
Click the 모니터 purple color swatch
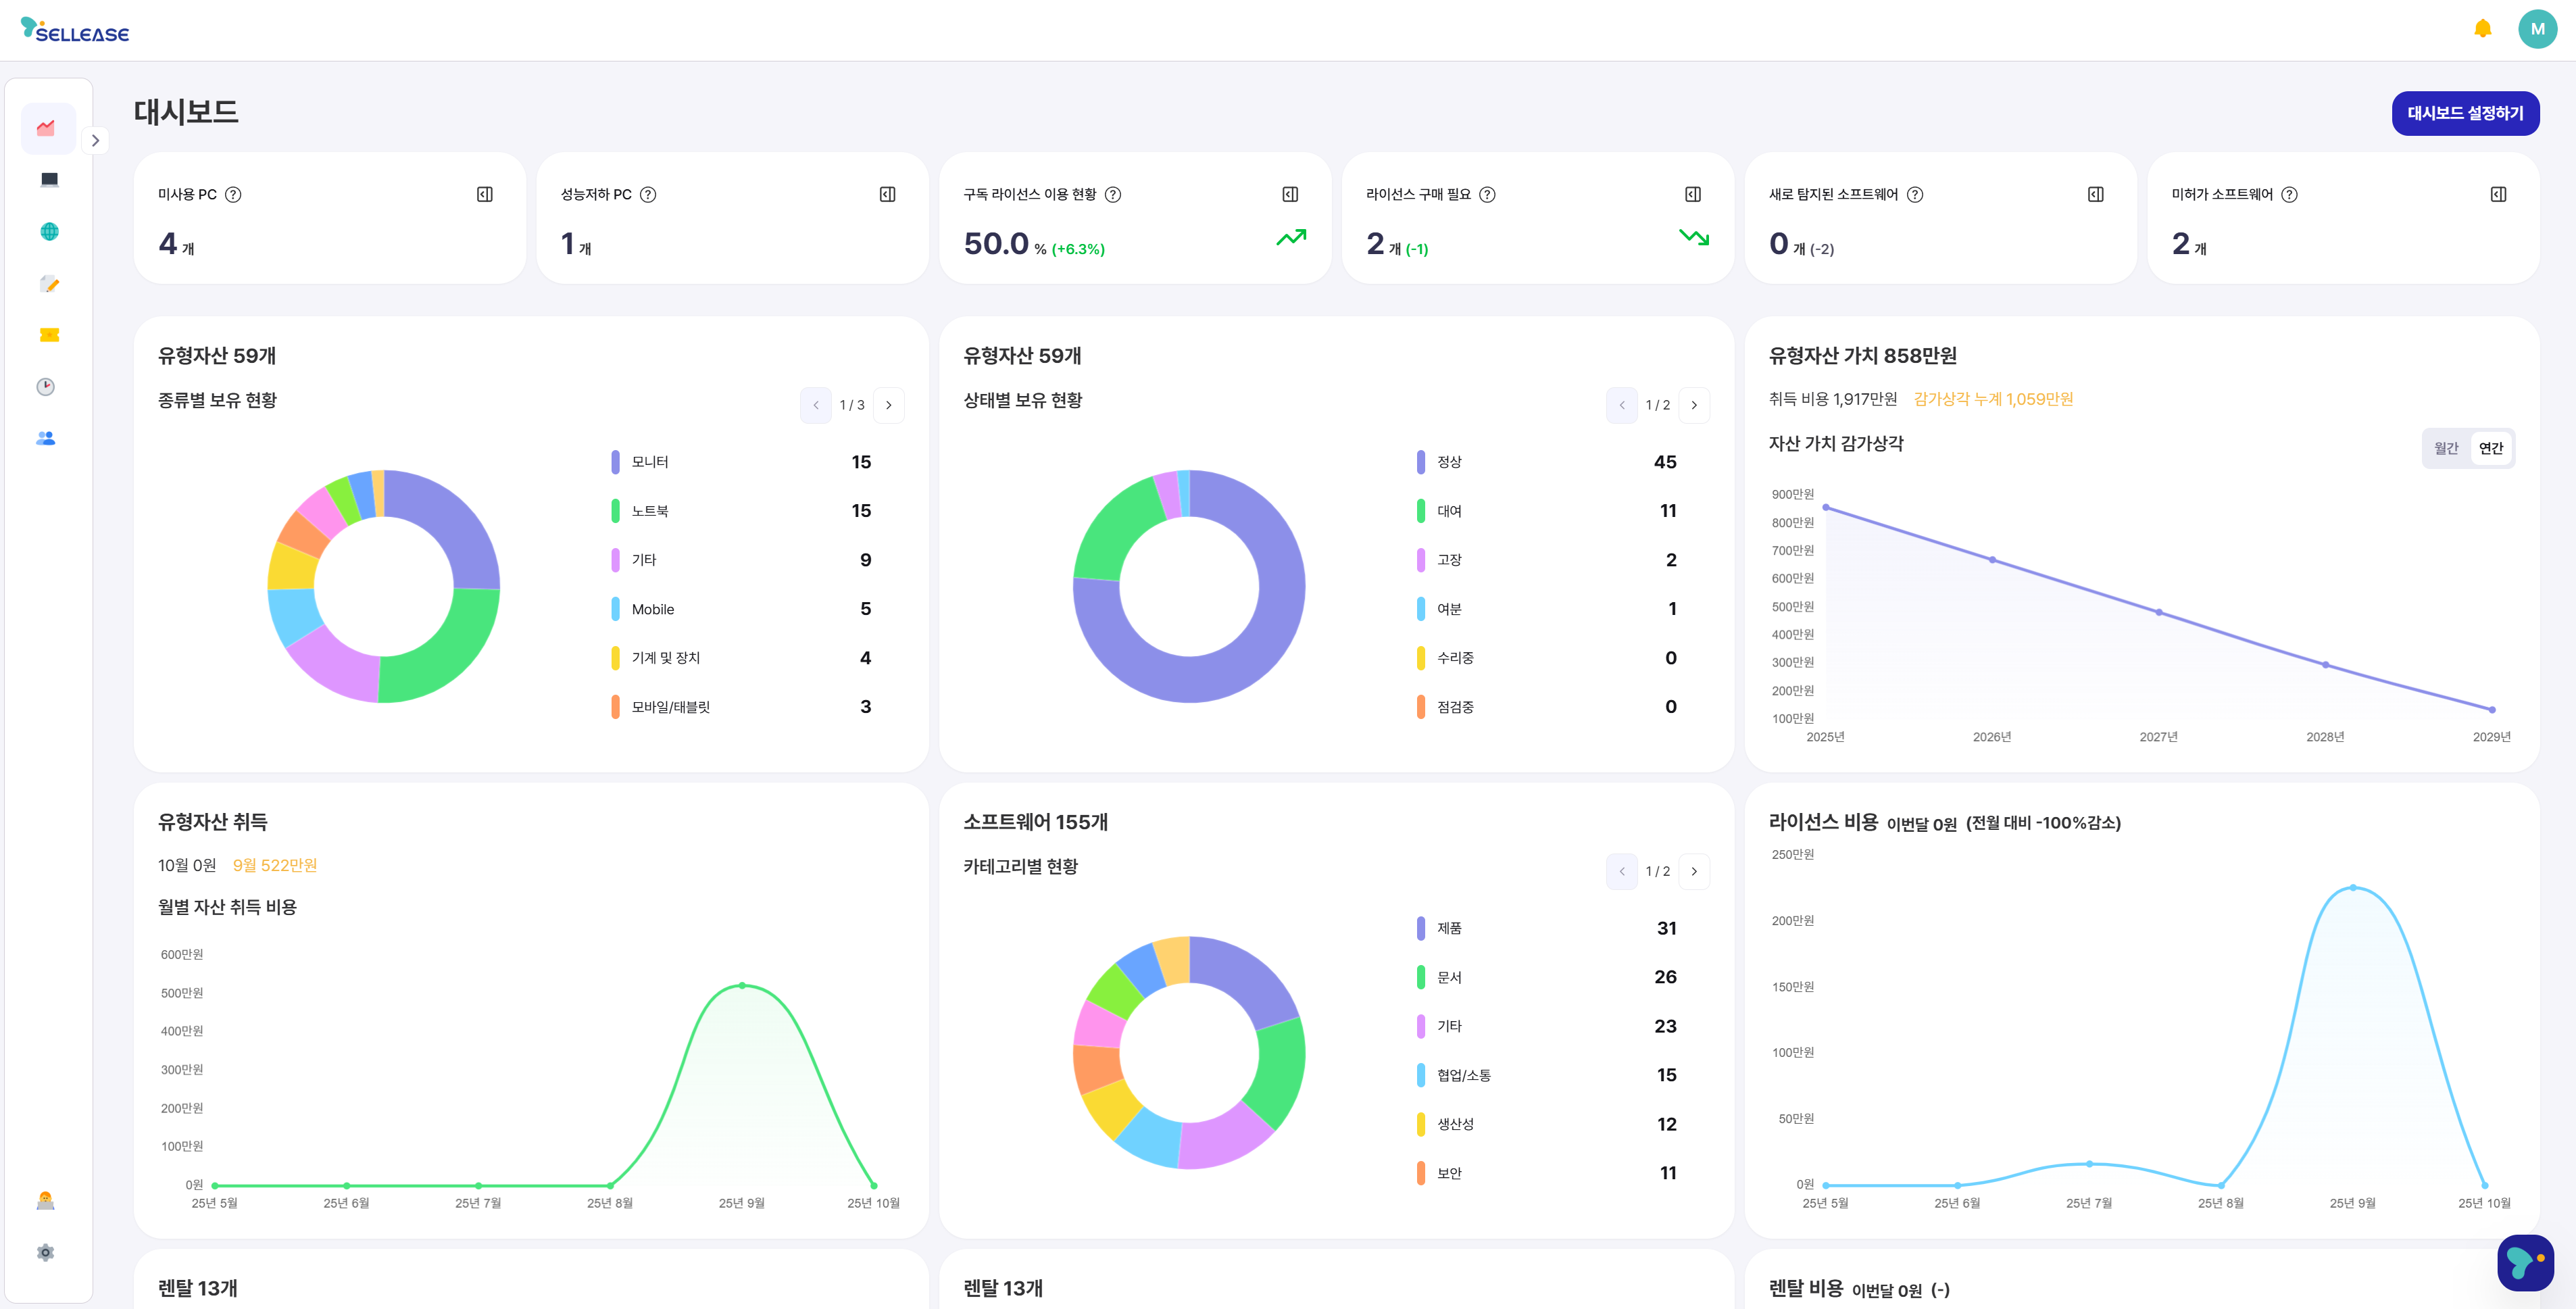pyautogui.click(x=616, y=462)
